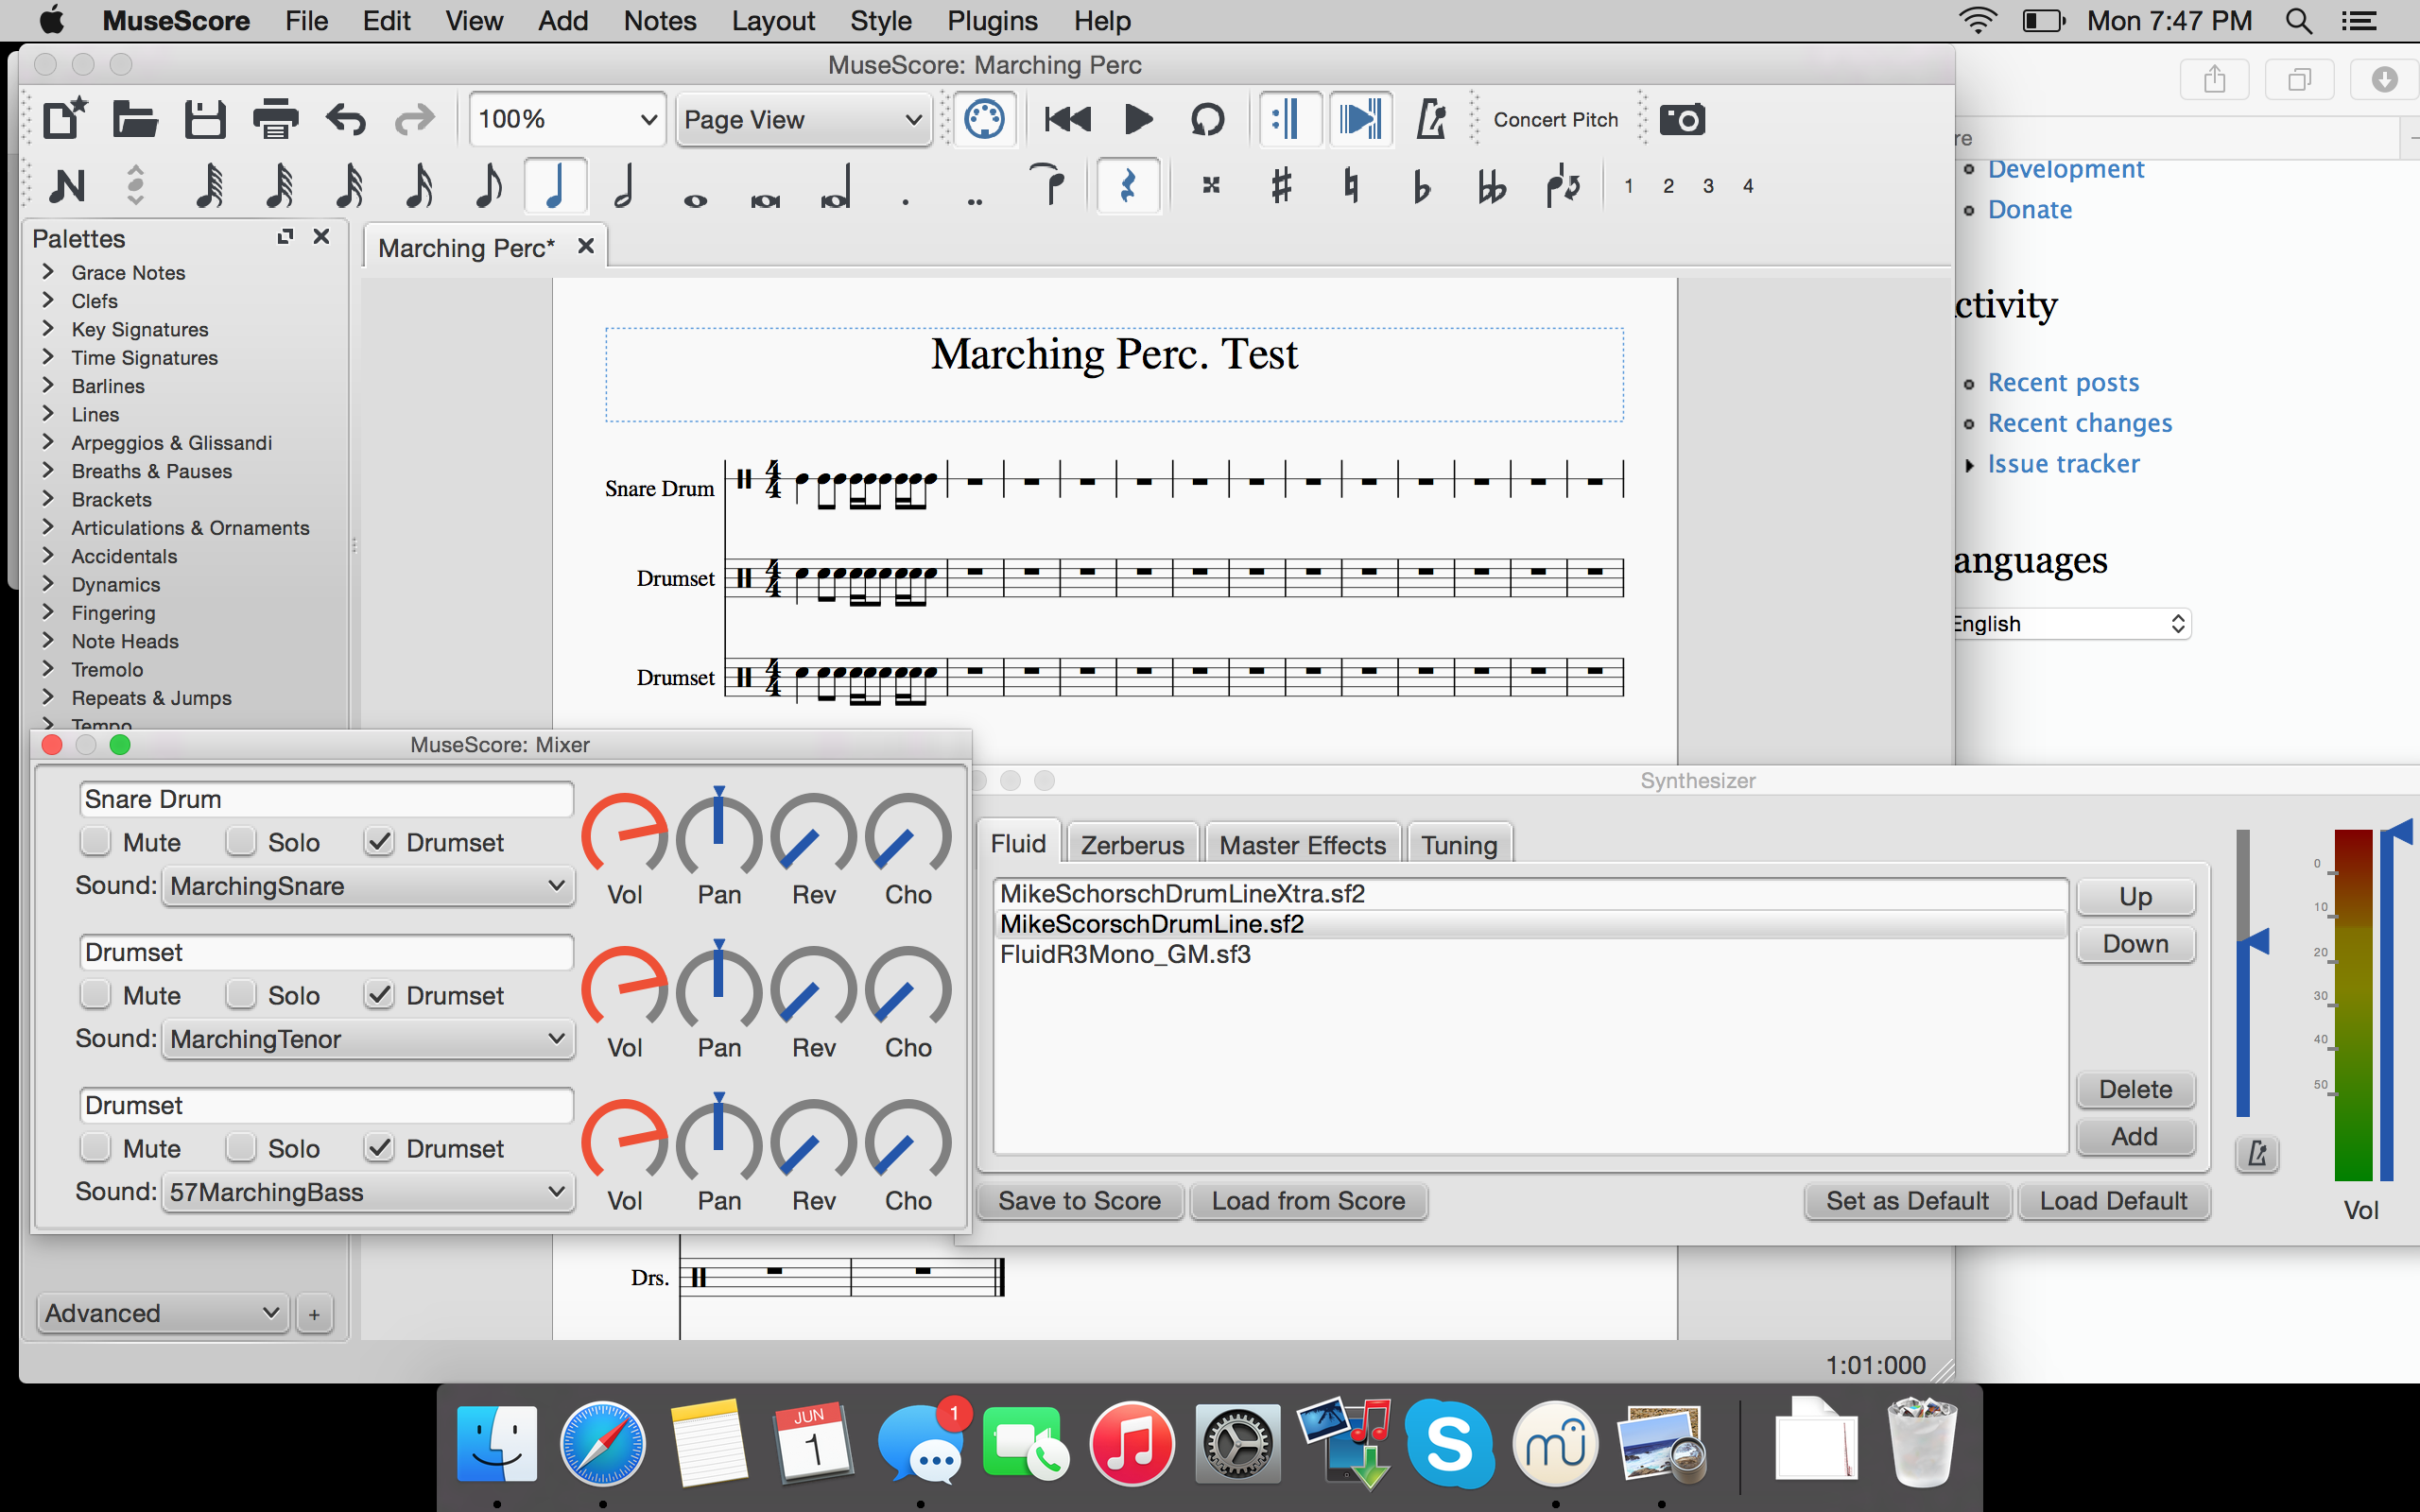
Task: Select the quarter note duration
Action: [x=556, y=185]
